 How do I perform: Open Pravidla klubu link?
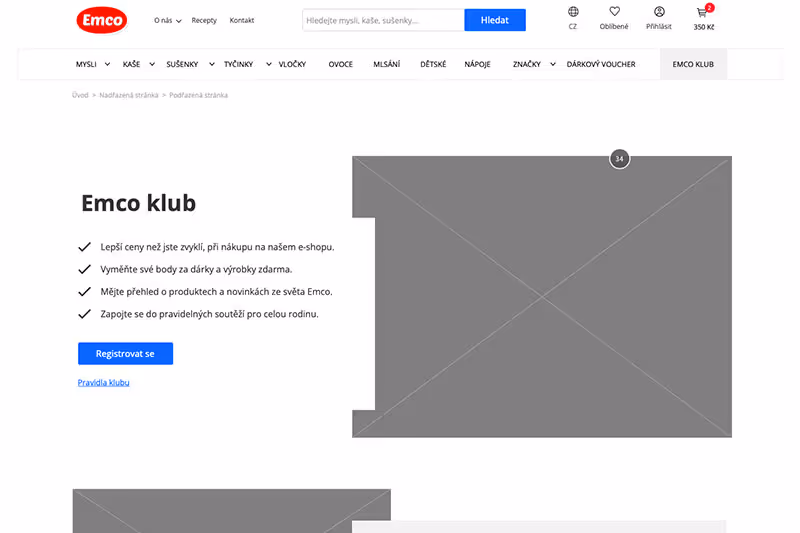click(x=104, y=383)
